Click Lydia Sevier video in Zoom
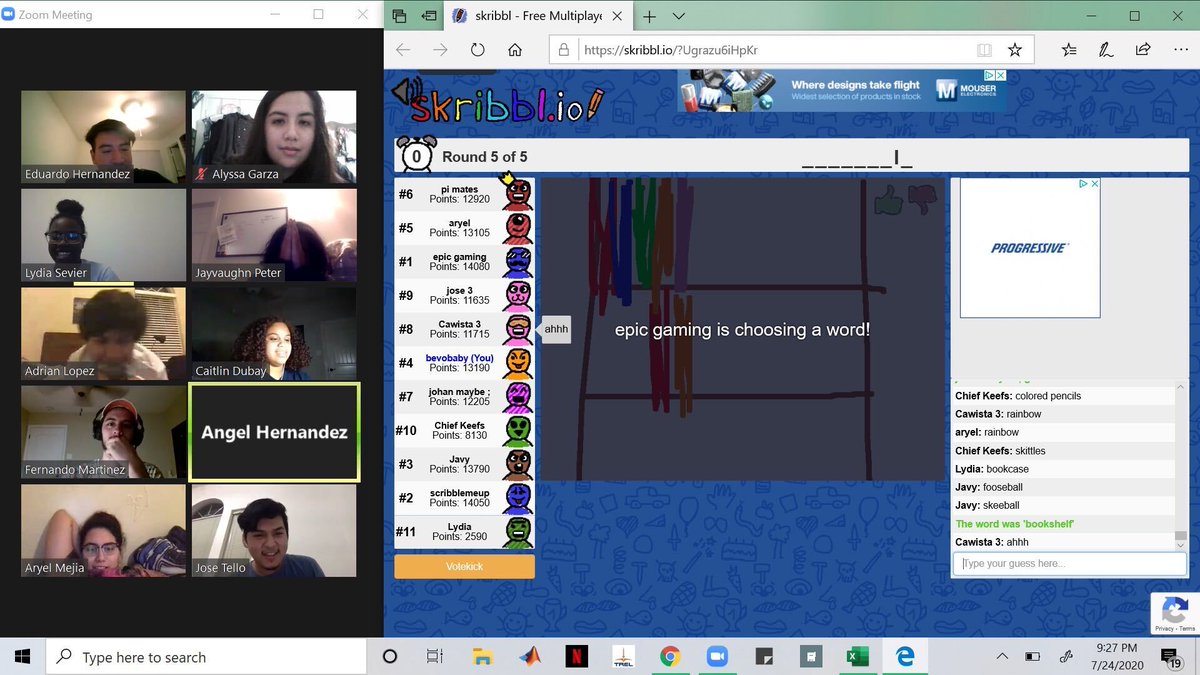1200x675 pixels. tap(104, 235)
